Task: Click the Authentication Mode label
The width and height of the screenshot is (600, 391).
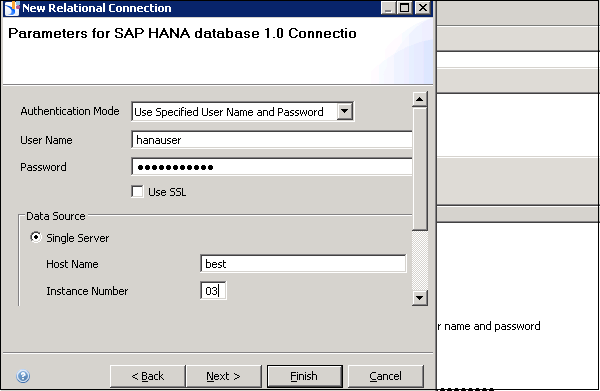Action: point(70,111)
